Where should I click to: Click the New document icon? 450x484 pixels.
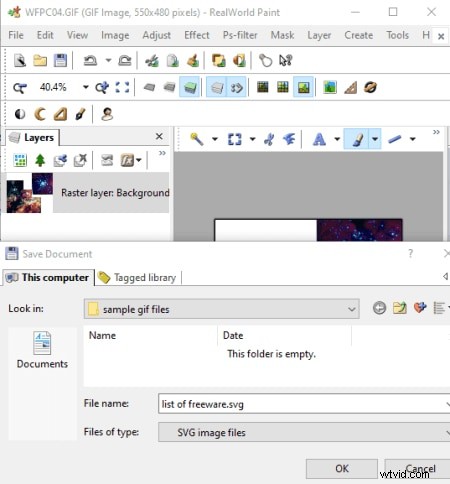click(x=20, y=61)
